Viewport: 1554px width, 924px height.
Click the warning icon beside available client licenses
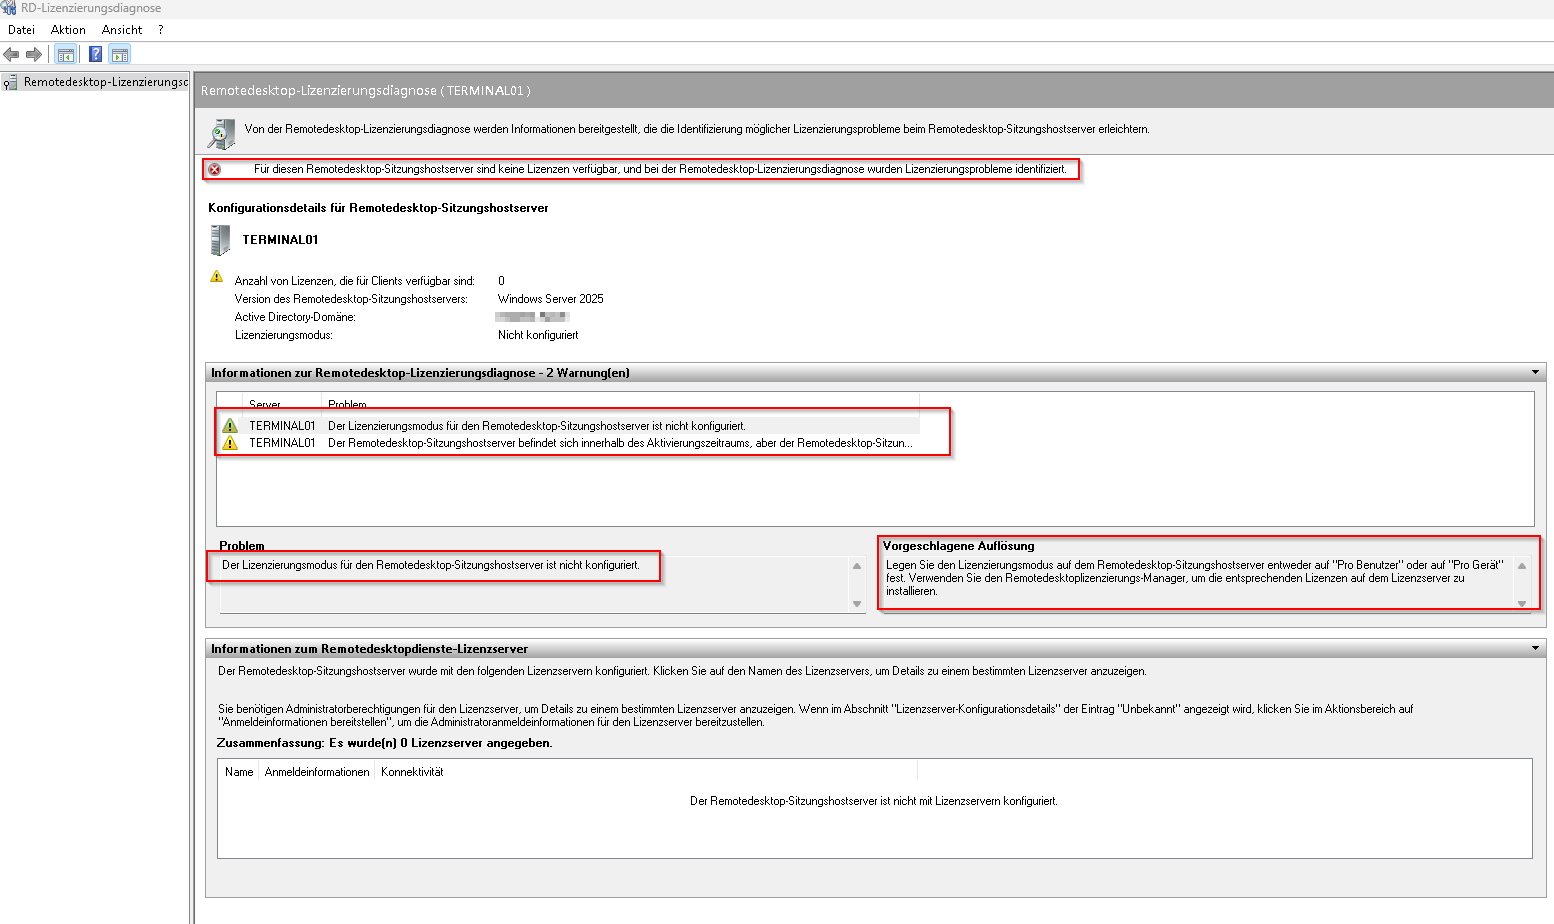point(217,277)
